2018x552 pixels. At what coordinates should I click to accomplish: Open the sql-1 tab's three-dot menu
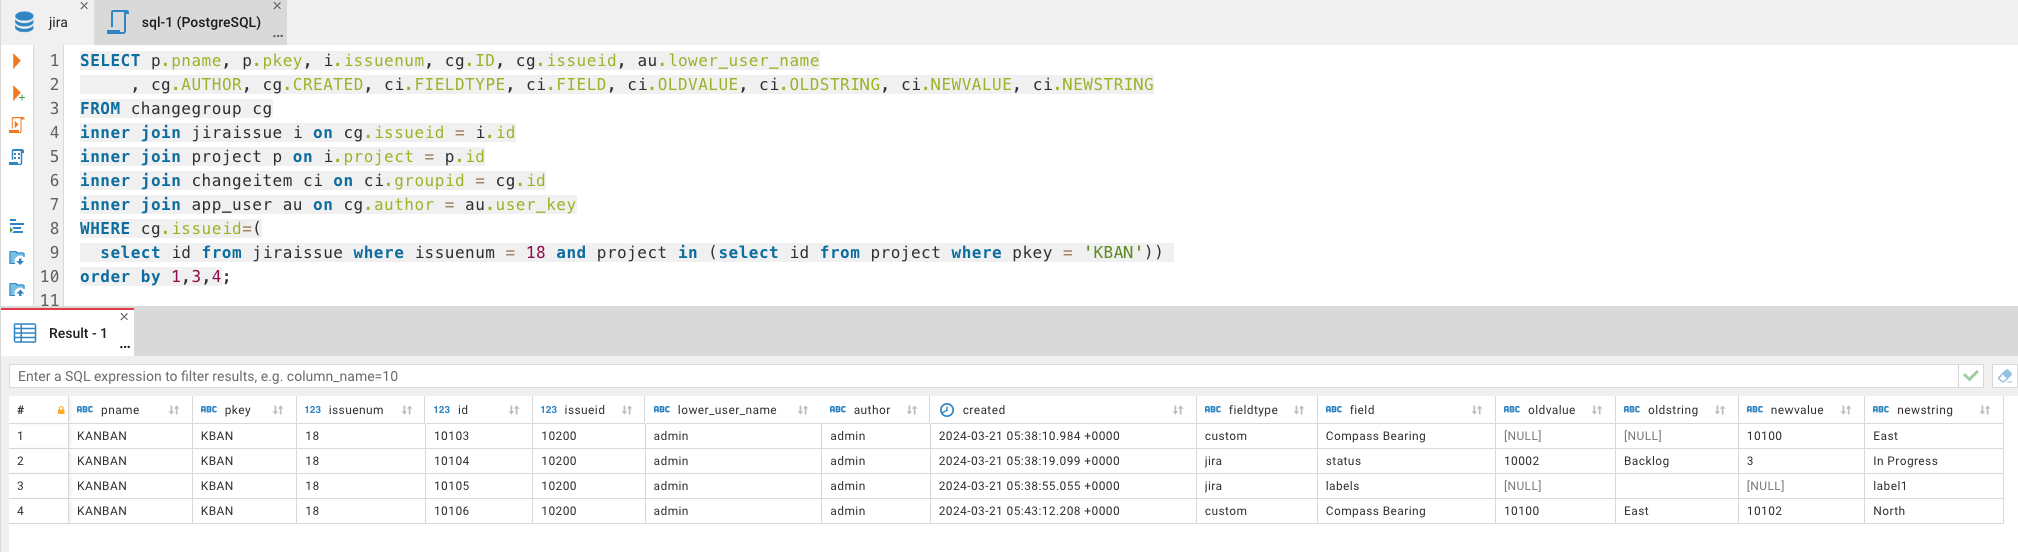[278, 36]
